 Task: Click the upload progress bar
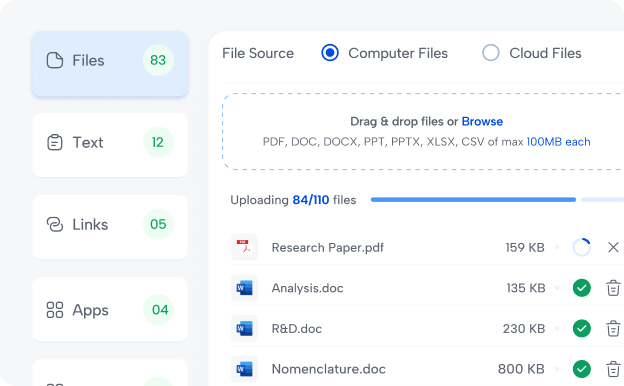(497, 199)
